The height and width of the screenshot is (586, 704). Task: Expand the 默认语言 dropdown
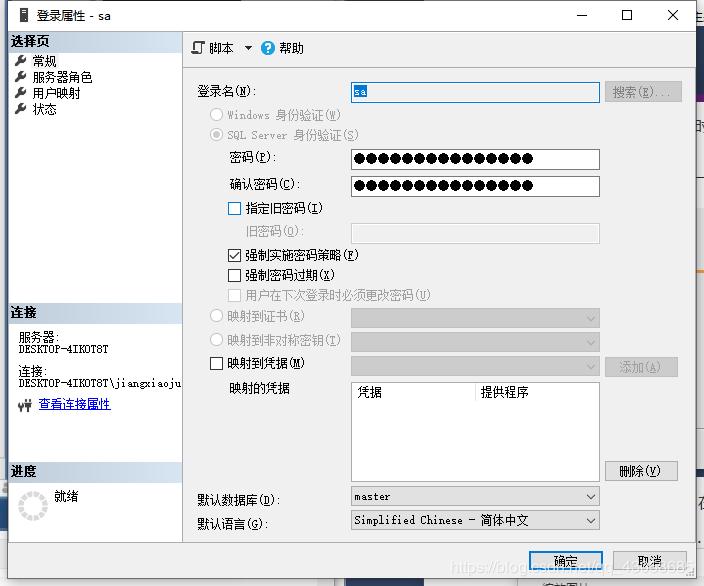[x=590, y=520]
